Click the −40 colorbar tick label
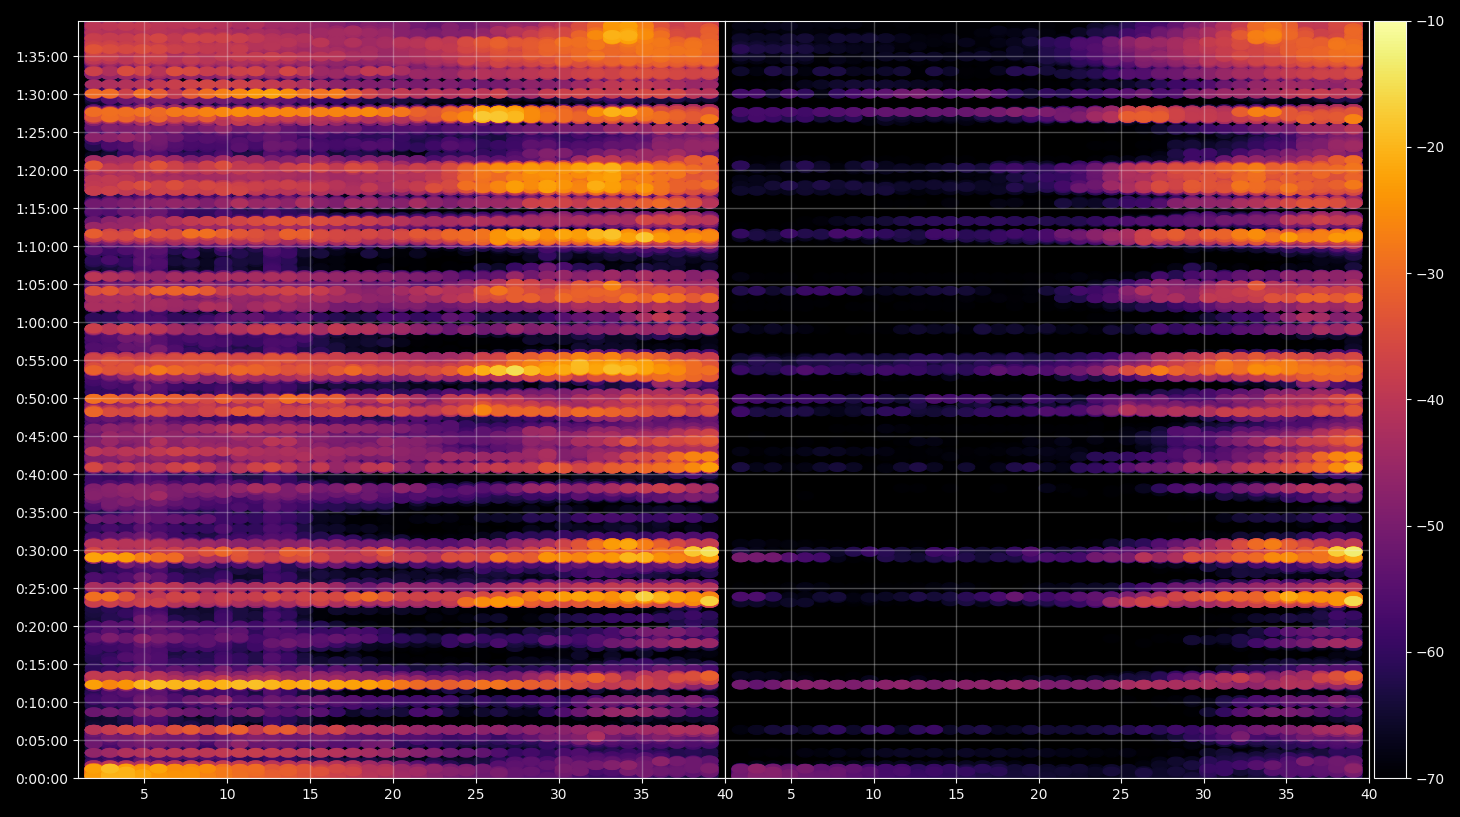Image resolution: width=1460 pixels, height=817 pixels. [x=1430, y=400]
